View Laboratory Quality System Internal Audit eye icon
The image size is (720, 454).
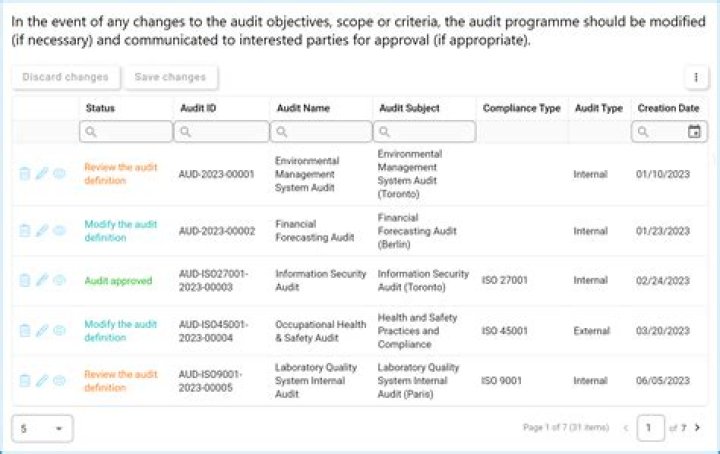tap(59, 380)
